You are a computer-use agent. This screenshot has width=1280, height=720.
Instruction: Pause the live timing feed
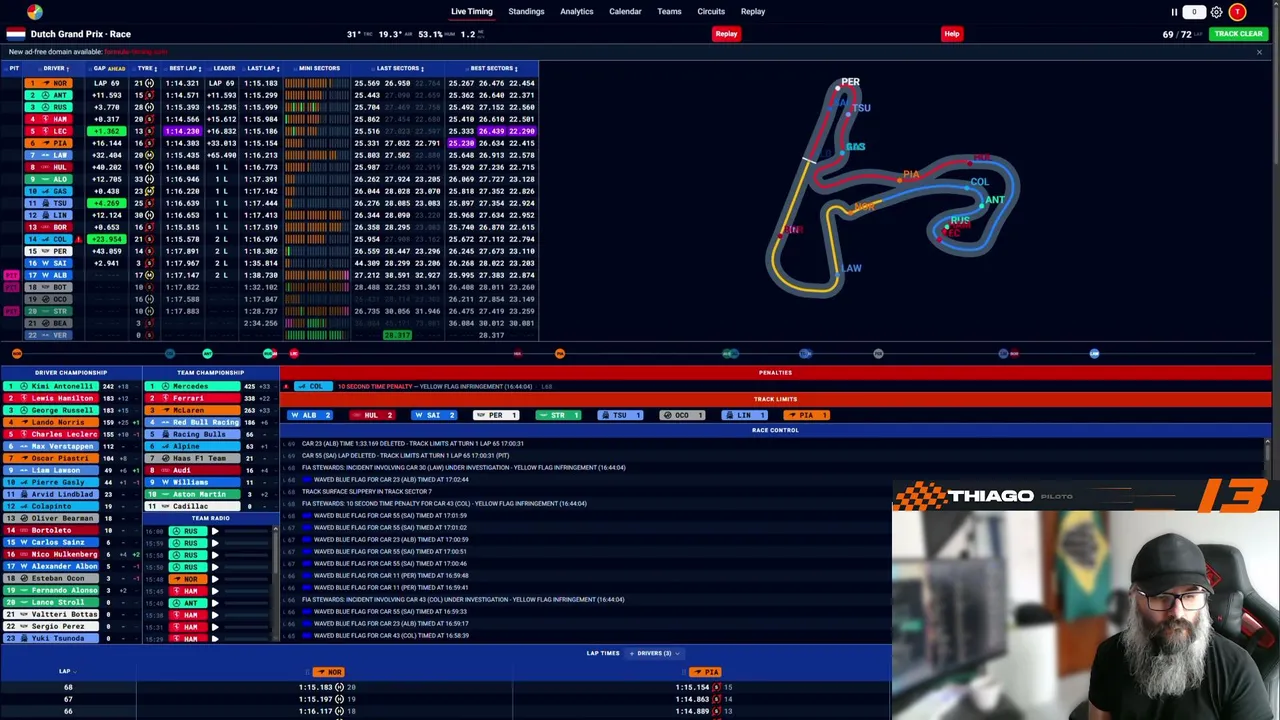1174,12
